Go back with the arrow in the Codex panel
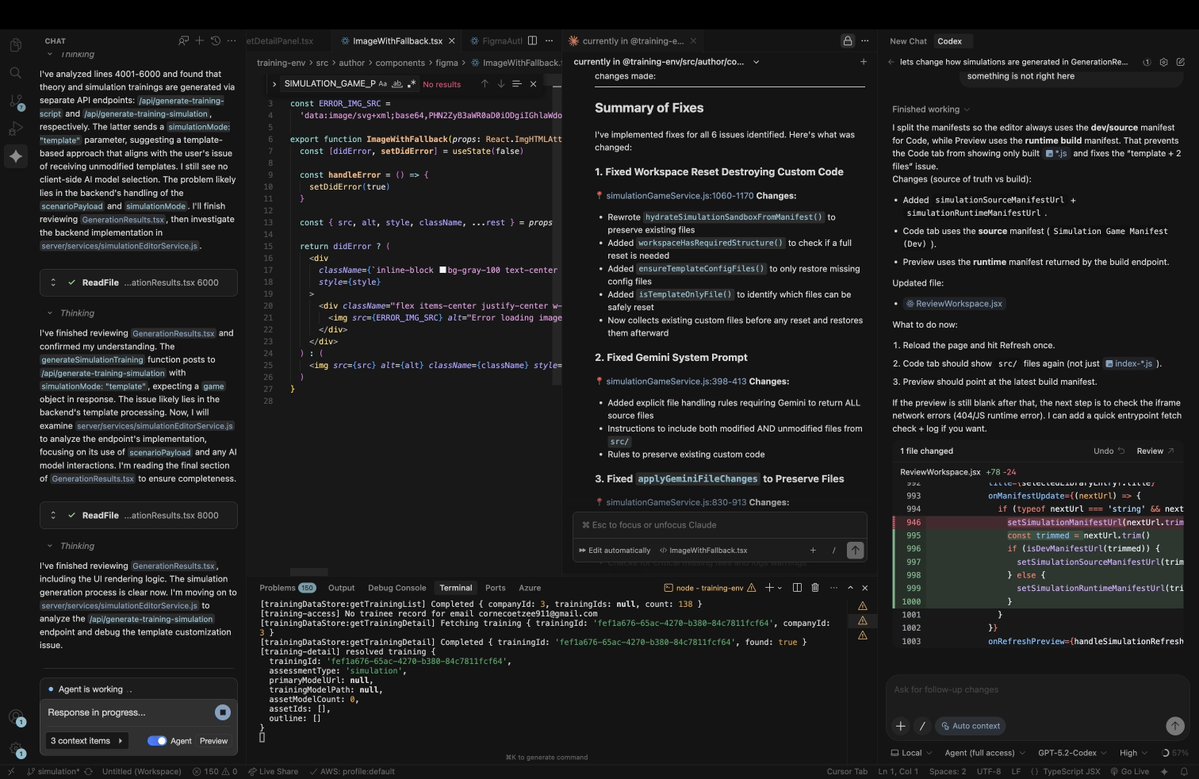 click(x=891, y=62)
